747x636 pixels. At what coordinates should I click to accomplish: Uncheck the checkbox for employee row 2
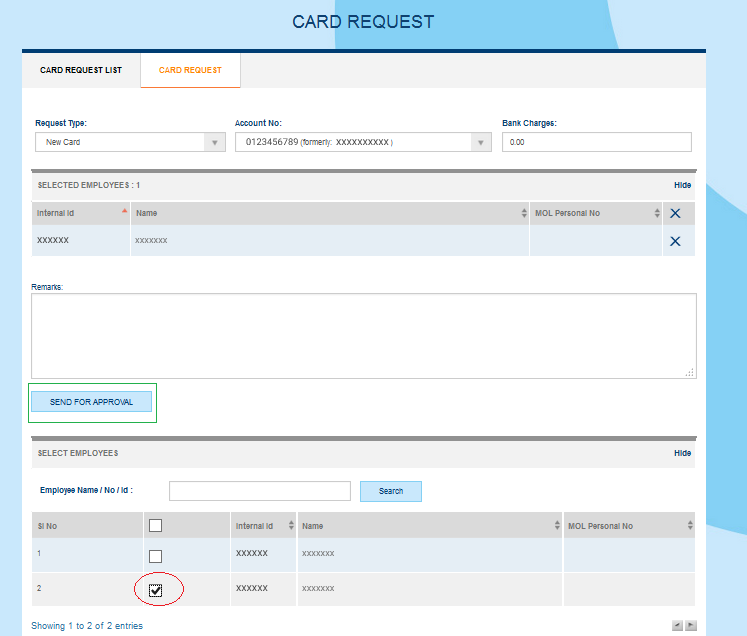point(155,590)
